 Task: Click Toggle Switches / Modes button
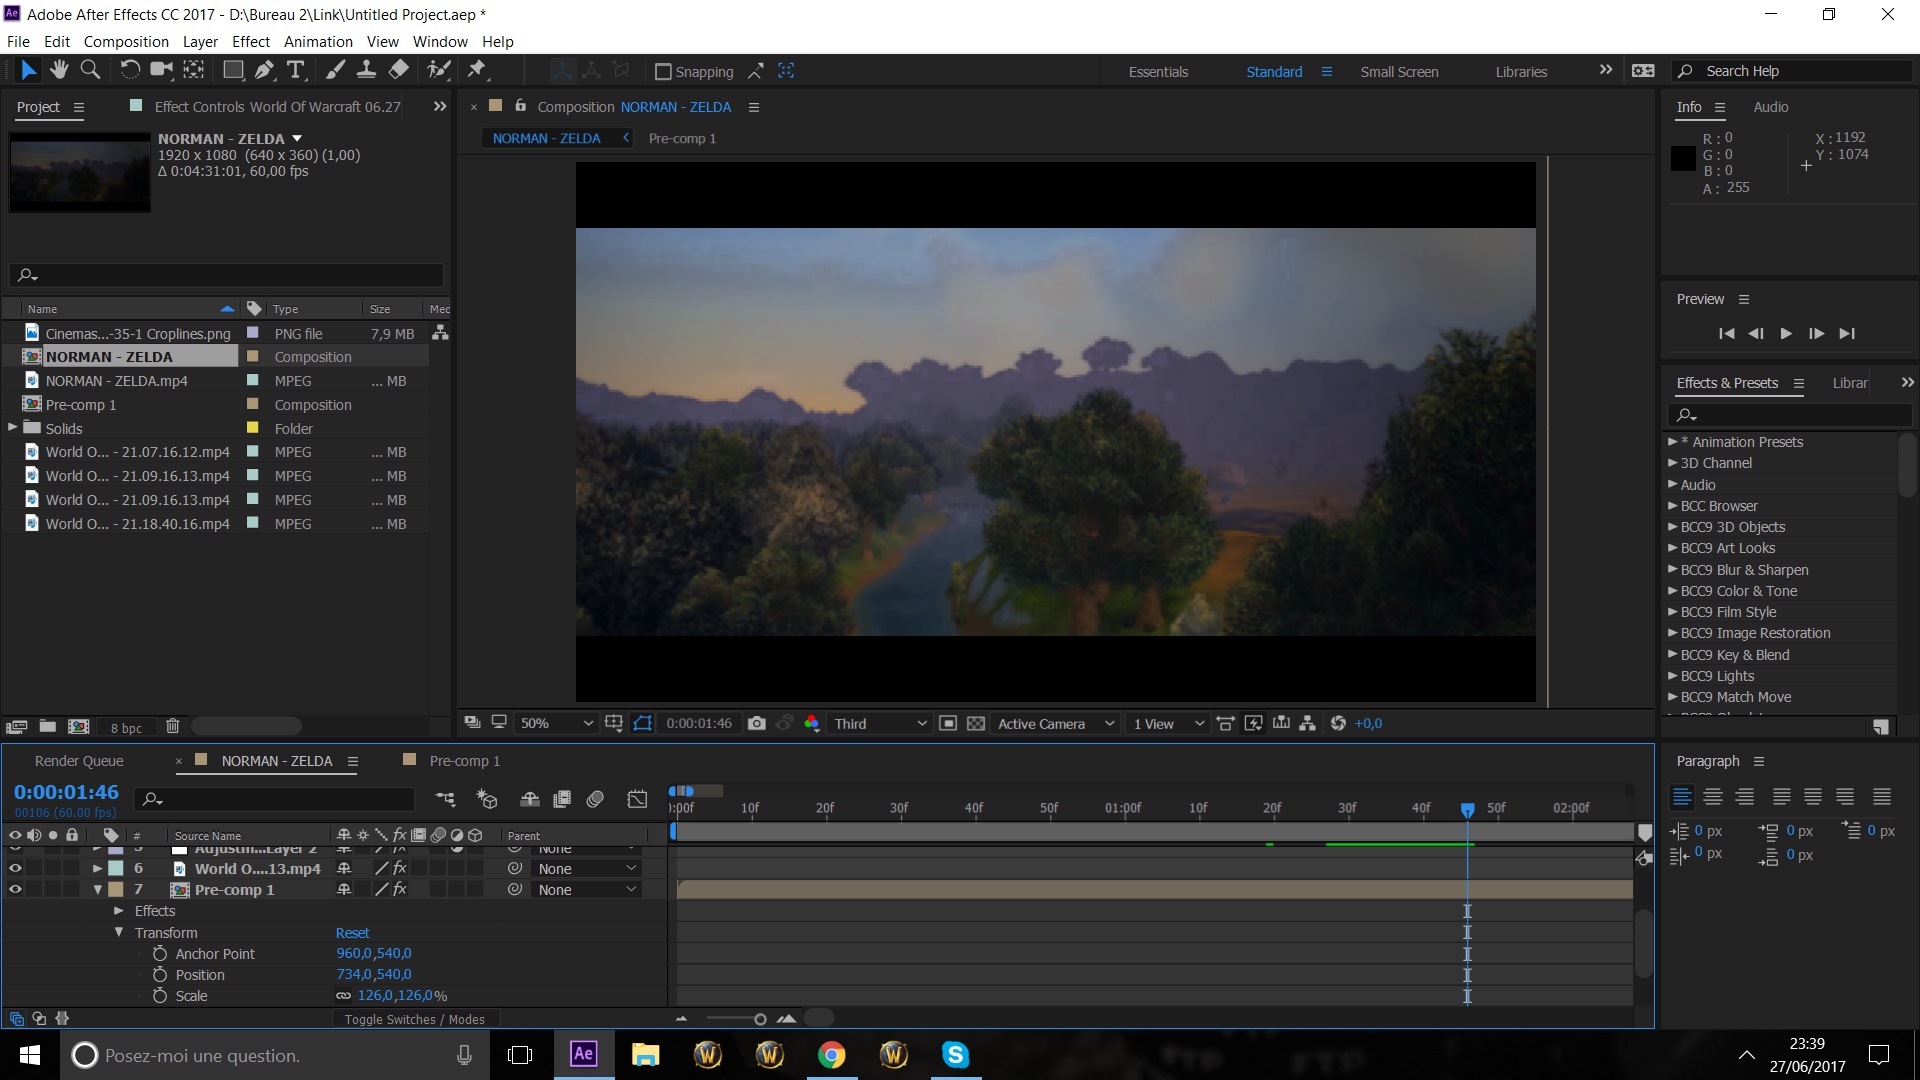click(414, 1019)
